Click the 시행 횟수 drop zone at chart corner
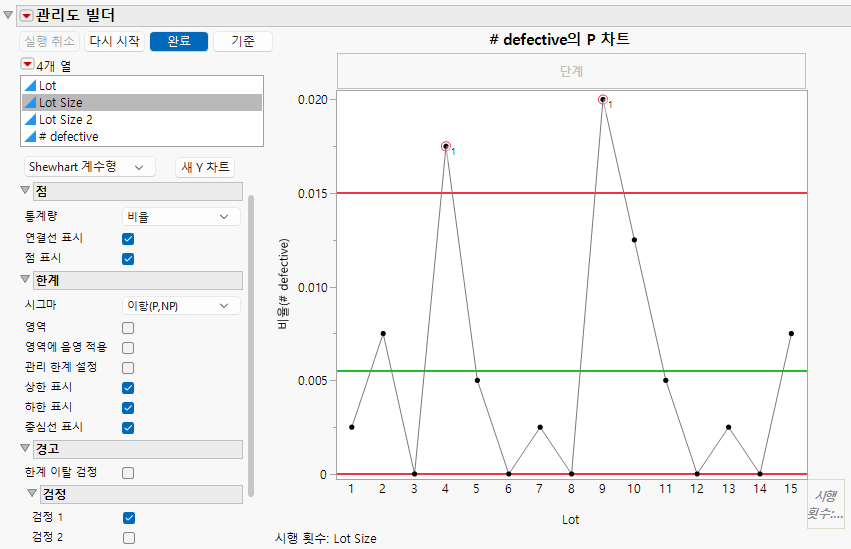 point(825,504)
